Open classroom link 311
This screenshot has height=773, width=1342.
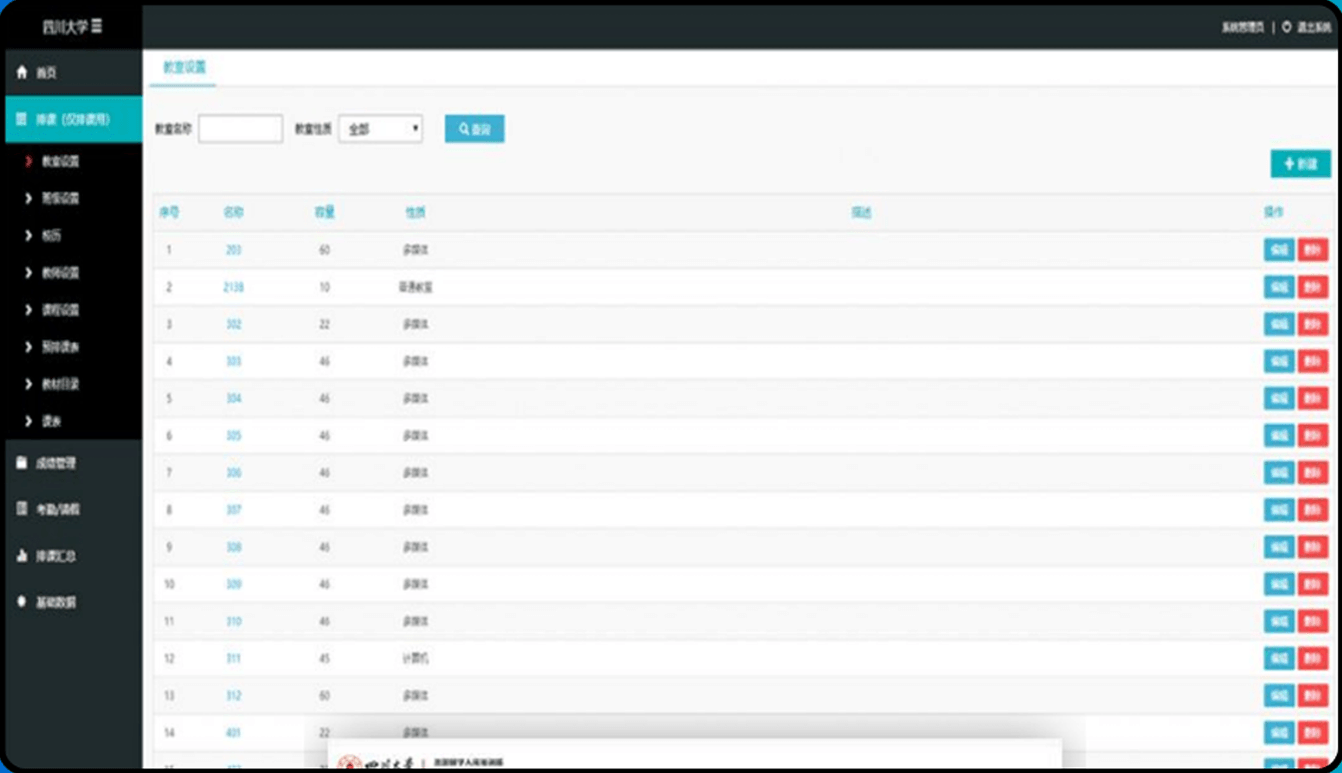coord(233,659)
